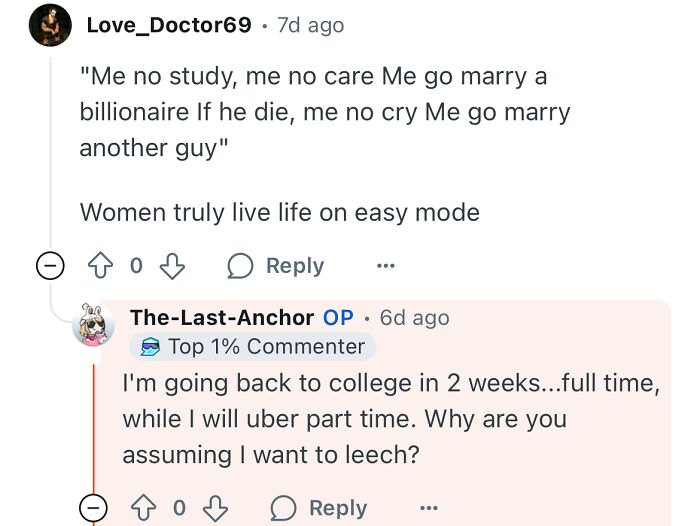
Task: Click the 6d ago timestamp
Action: 414,317
